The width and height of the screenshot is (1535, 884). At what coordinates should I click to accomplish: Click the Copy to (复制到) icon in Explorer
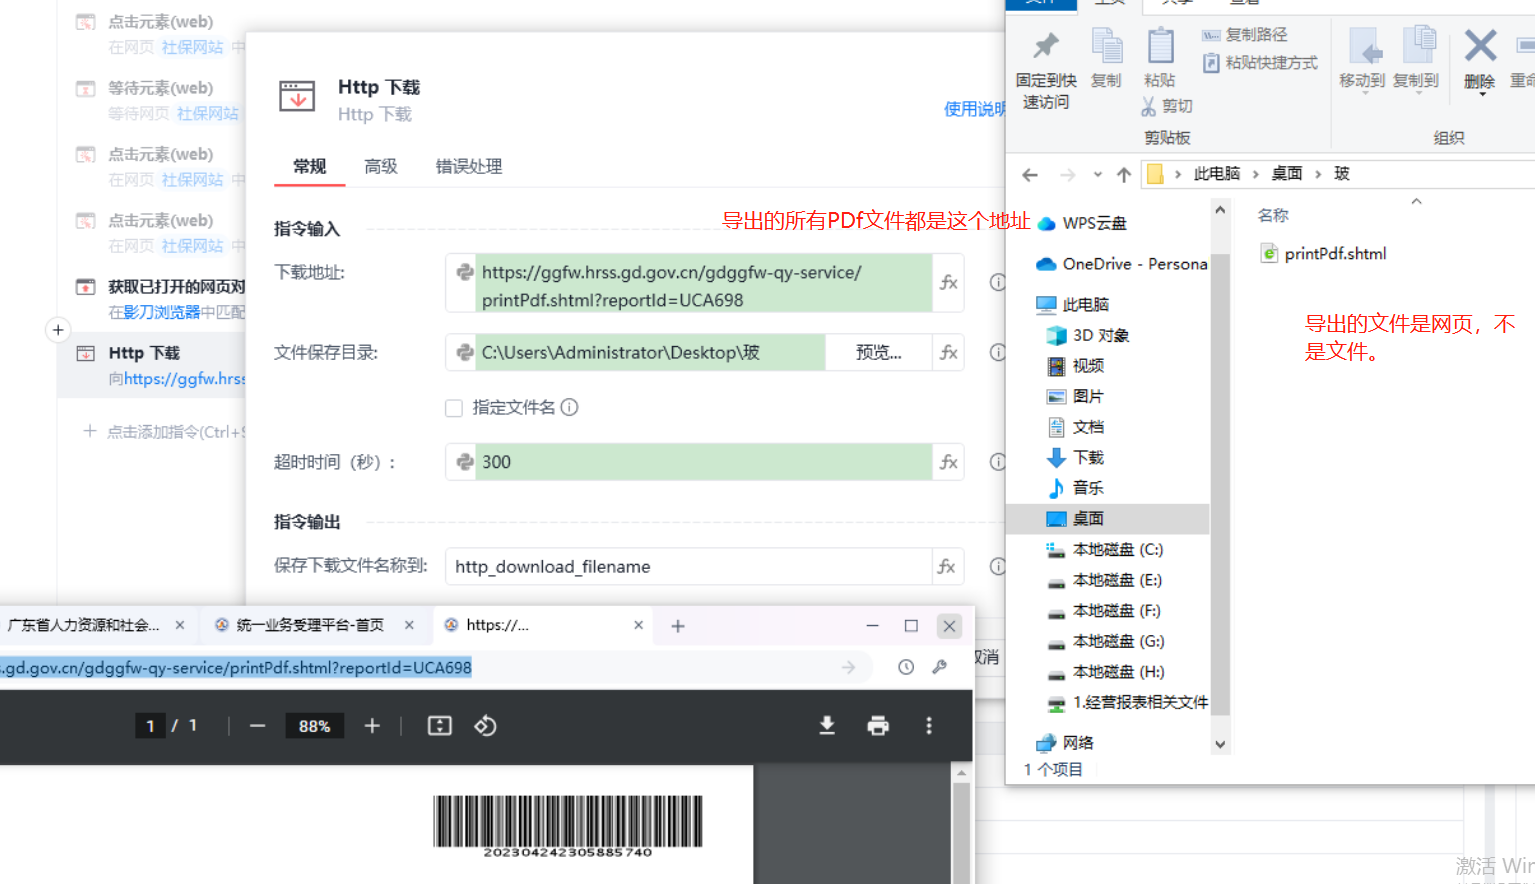(1419, 46)
